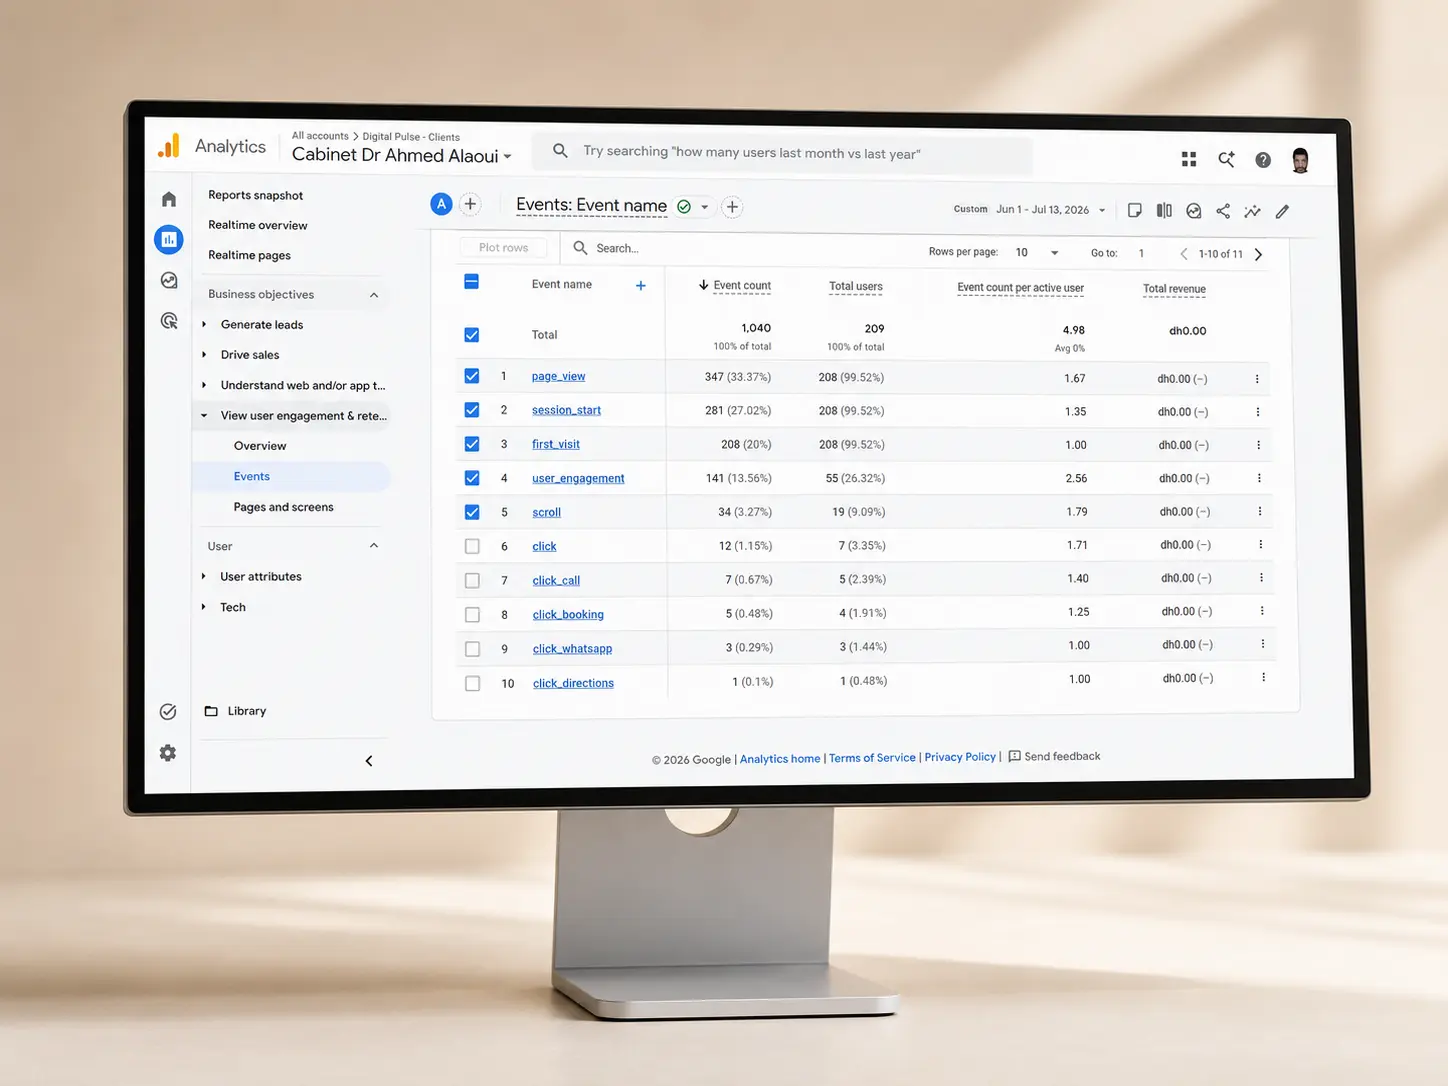Open the Library section
This screenshot has height=1086, width=1448.
(x=236, y=711)
